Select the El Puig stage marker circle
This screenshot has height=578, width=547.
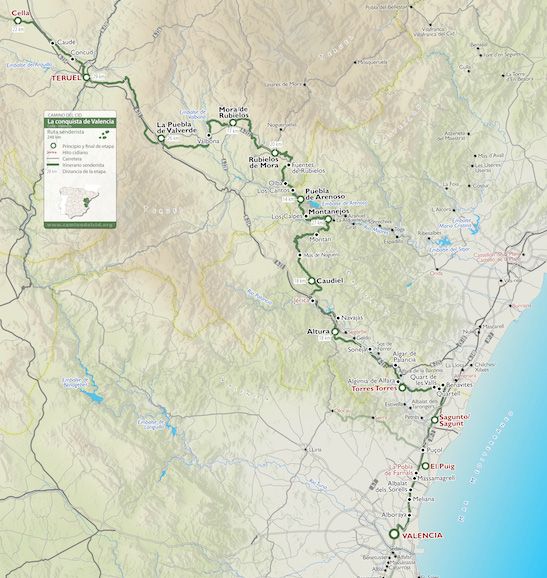(425, 466)
